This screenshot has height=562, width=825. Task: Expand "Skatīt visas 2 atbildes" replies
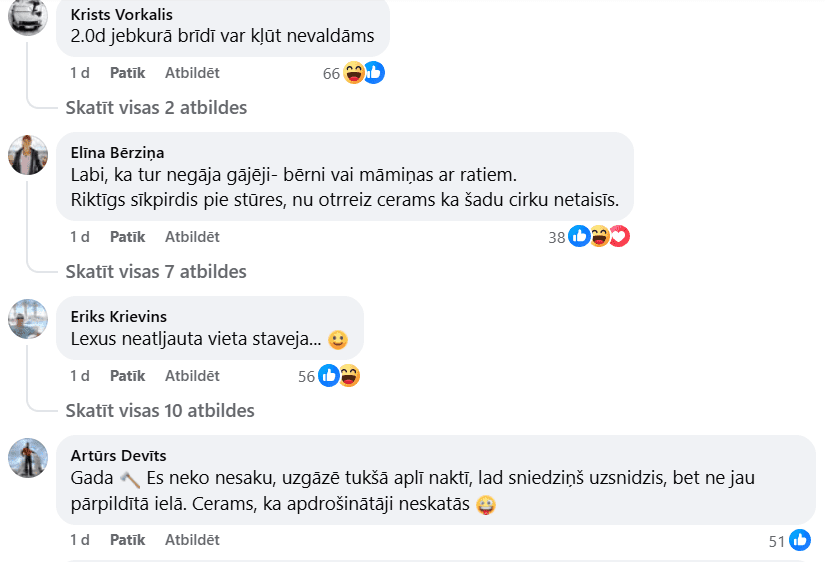156,107
